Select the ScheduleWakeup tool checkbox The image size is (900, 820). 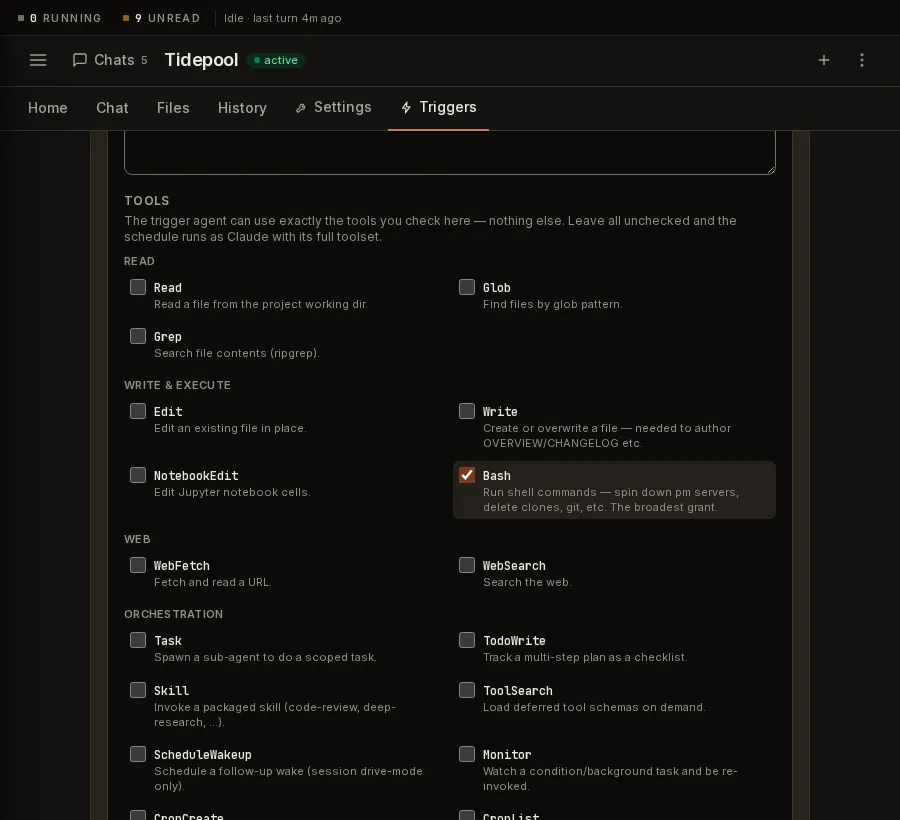point(138,754)
